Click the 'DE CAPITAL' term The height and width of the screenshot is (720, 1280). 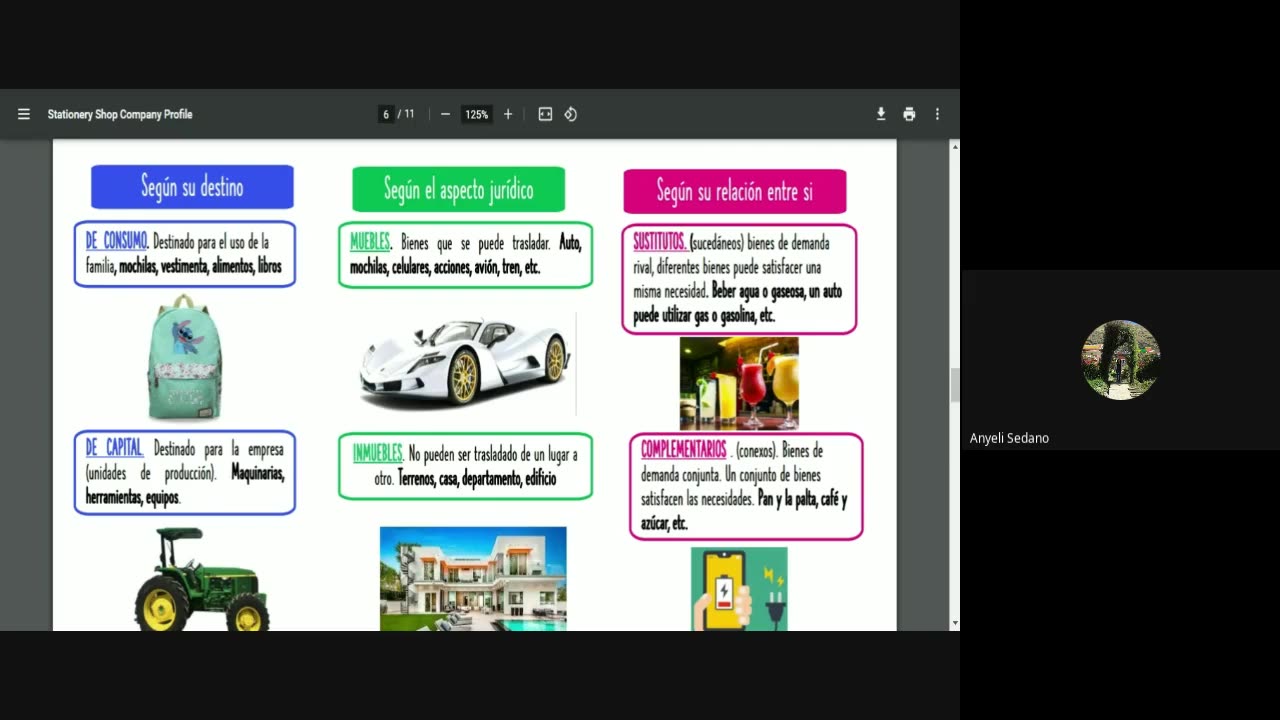coord(114,449)
